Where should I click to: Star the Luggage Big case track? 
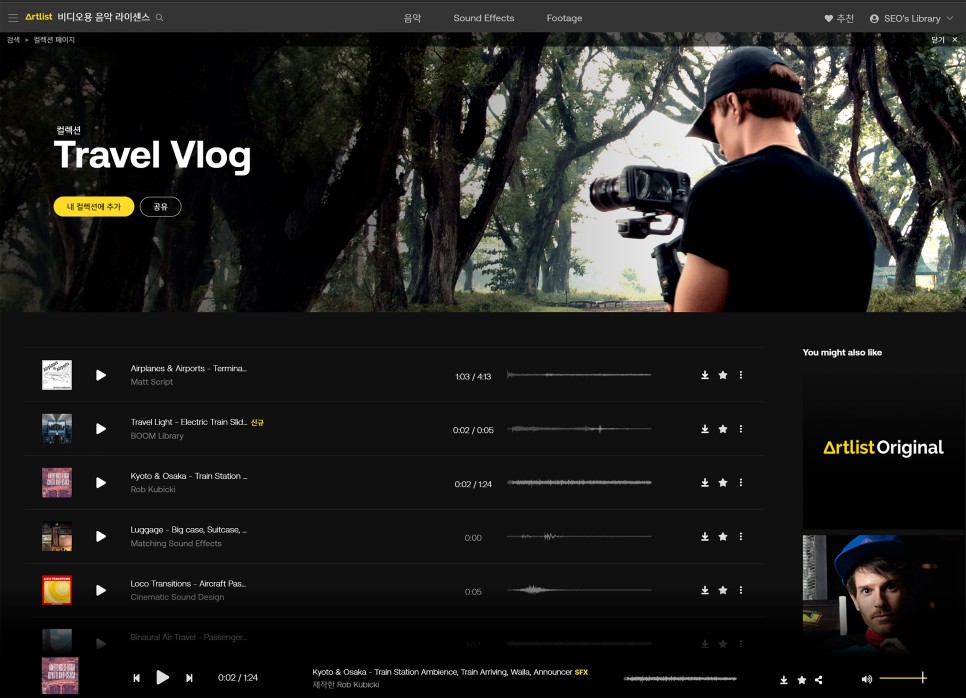[723, 537]
